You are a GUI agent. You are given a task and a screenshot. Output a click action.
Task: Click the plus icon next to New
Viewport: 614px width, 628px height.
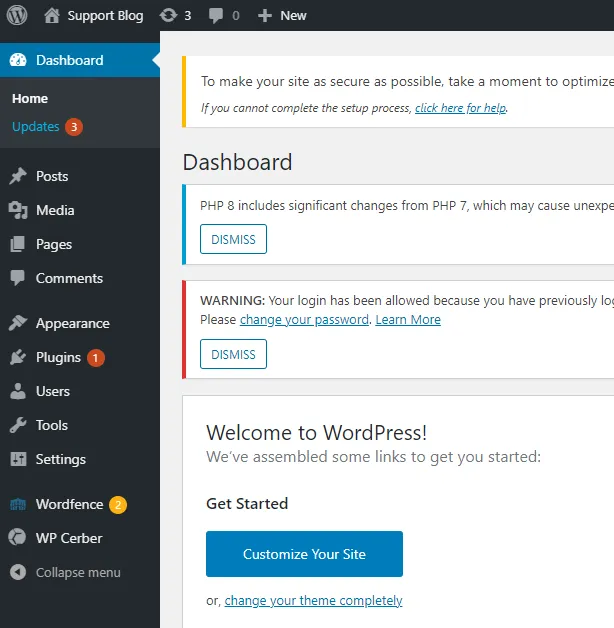click(265, 16)
